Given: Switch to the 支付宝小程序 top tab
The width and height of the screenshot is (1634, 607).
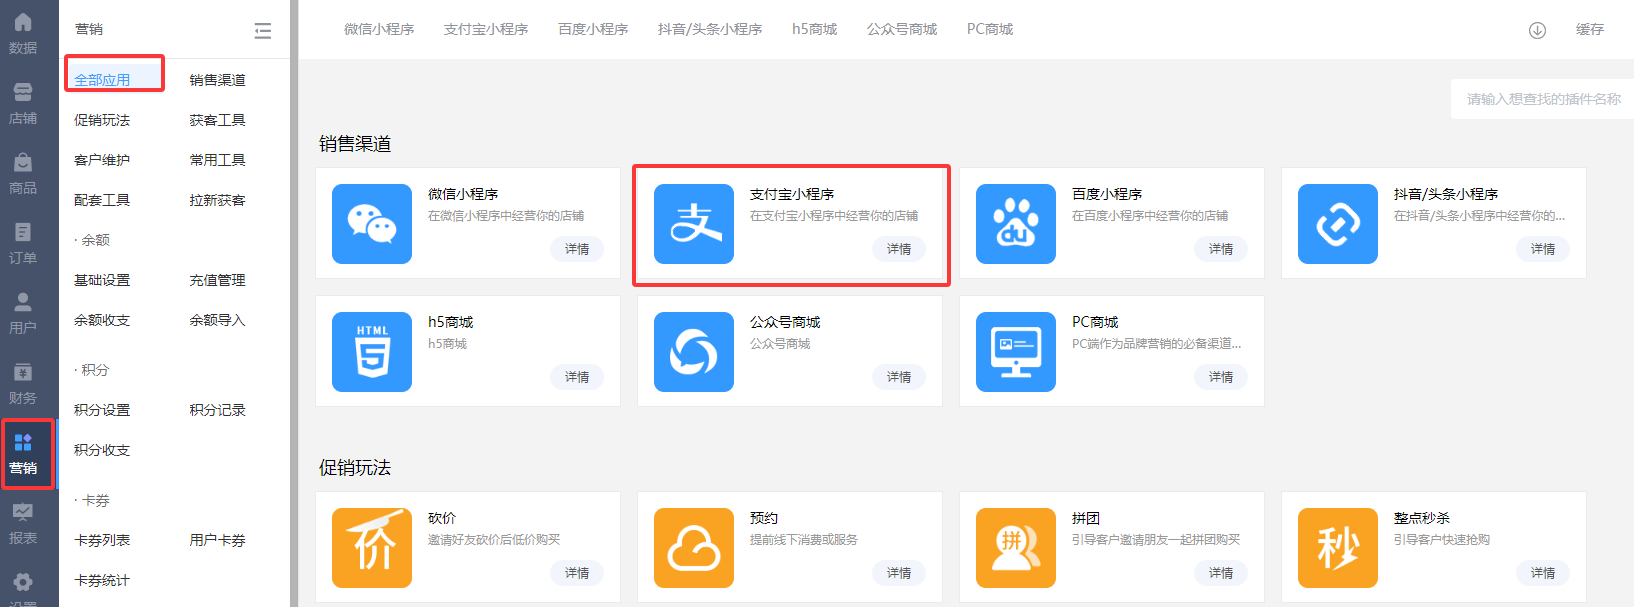Looking at the screenshot, I should pyautogui.click(x=486, y=30).
